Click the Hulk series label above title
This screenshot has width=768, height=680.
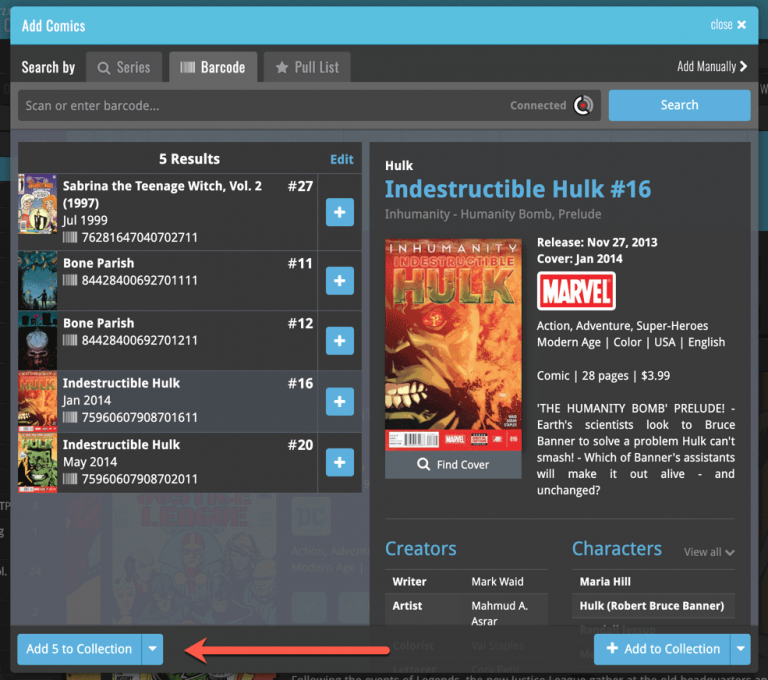[399, 166]
